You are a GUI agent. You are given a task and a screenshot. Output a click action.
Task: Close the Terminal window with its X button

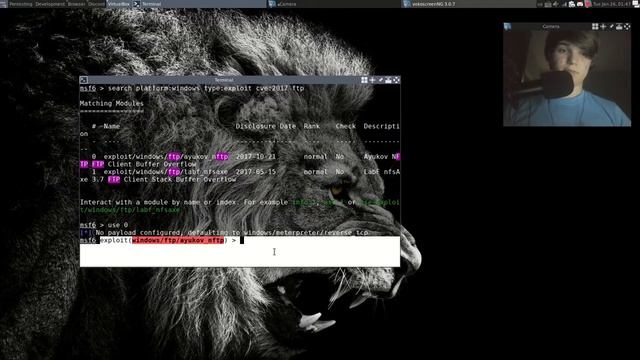click(396, 80)
